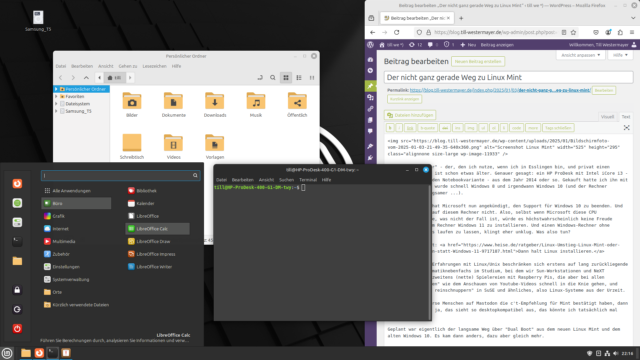640x360 pixels.
Task: Click the Samsung_T5 desktop drive icon
Action: 38,20
